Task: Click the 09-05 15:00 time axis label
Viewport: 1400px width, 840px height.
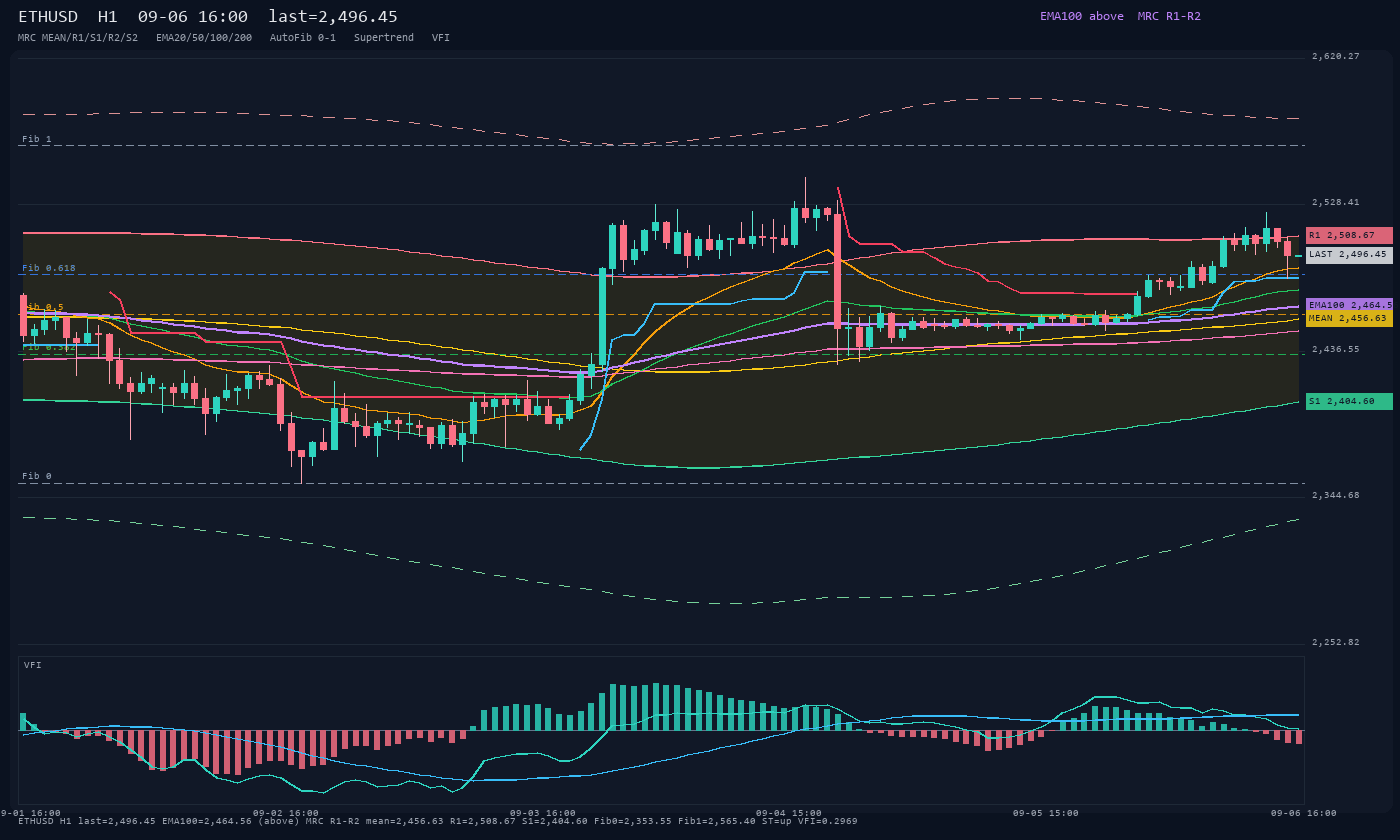Action: 1046,813
